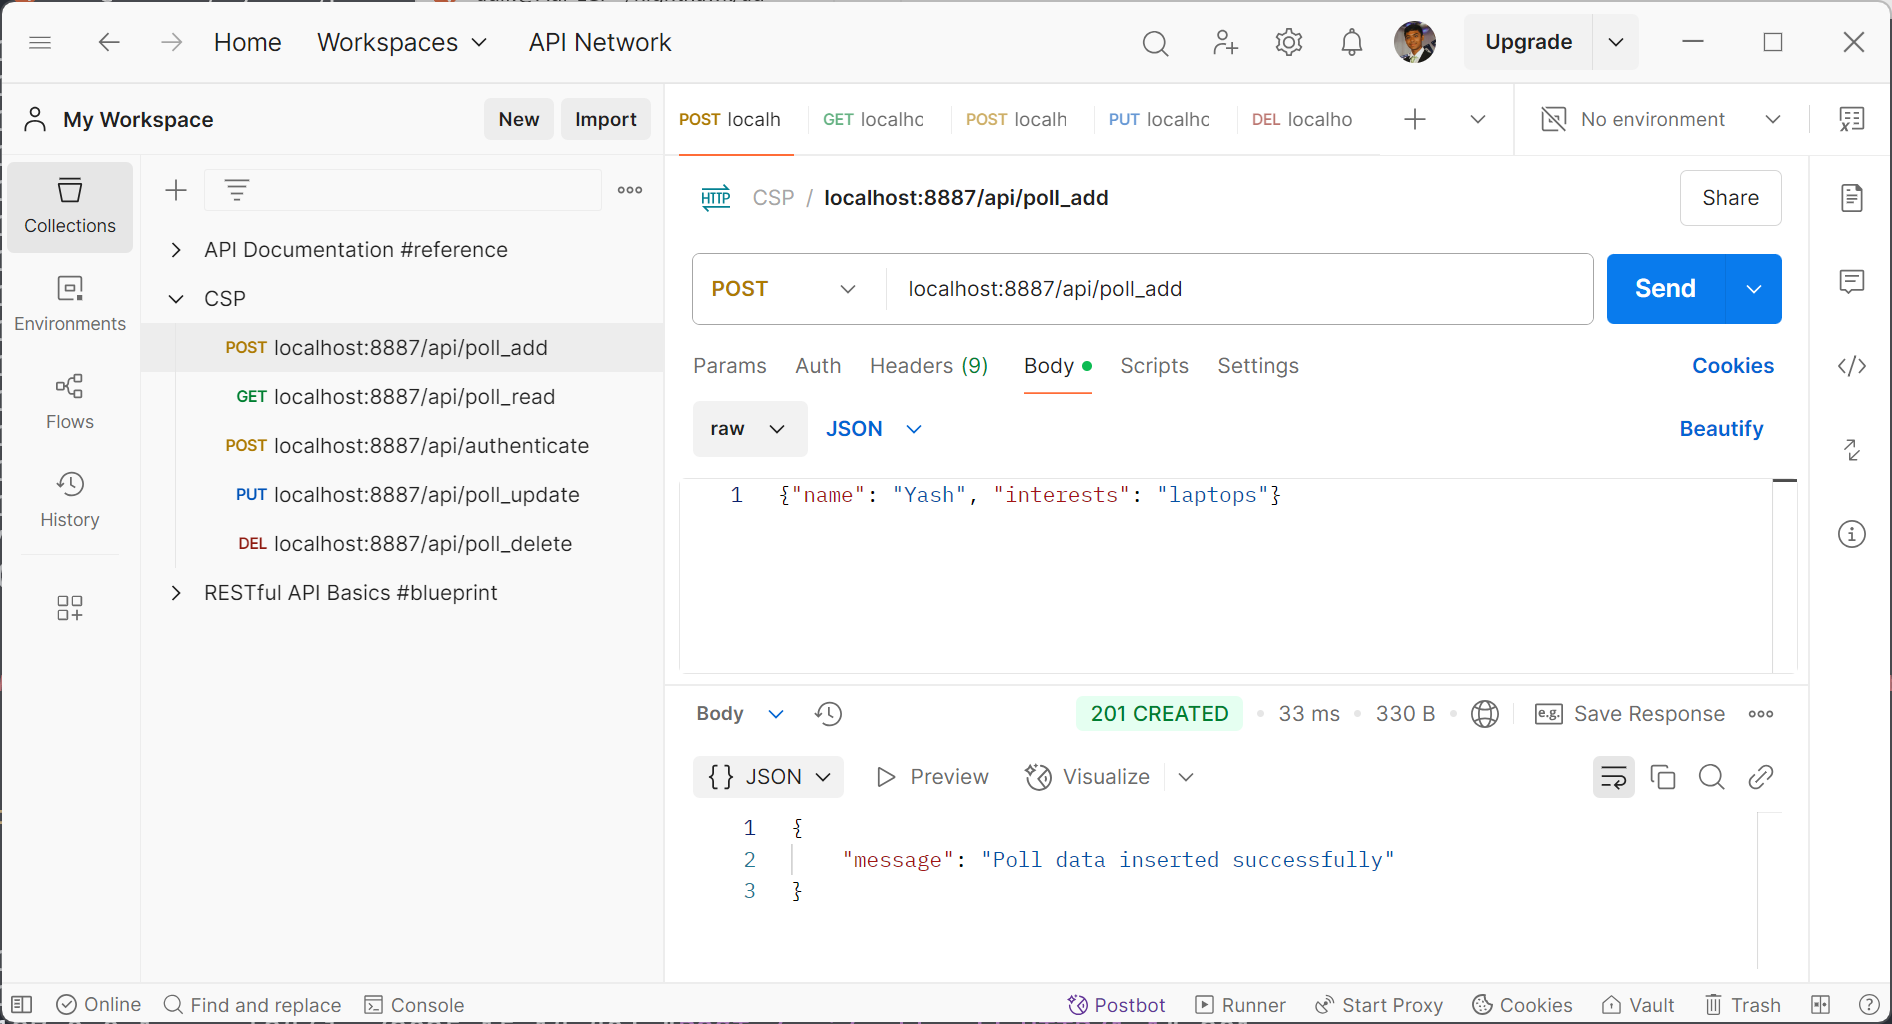Open the History panel
This screenshot has width=1892, height=1024.
pyautogui.click(x=70, y=500)
